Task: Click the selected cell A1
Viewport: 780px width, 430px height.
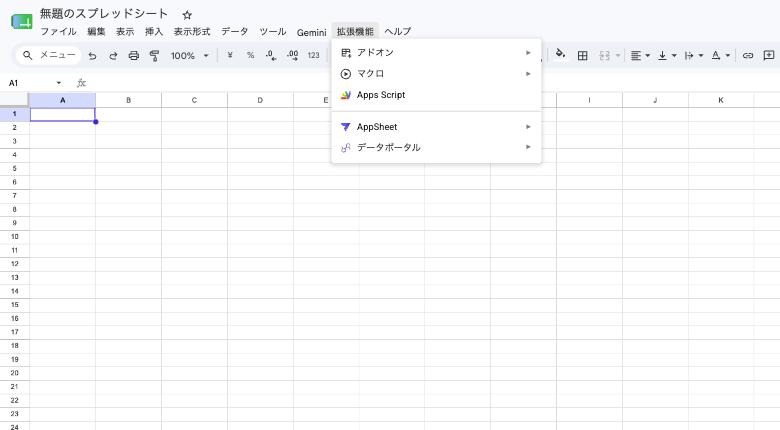Action: 63,114
